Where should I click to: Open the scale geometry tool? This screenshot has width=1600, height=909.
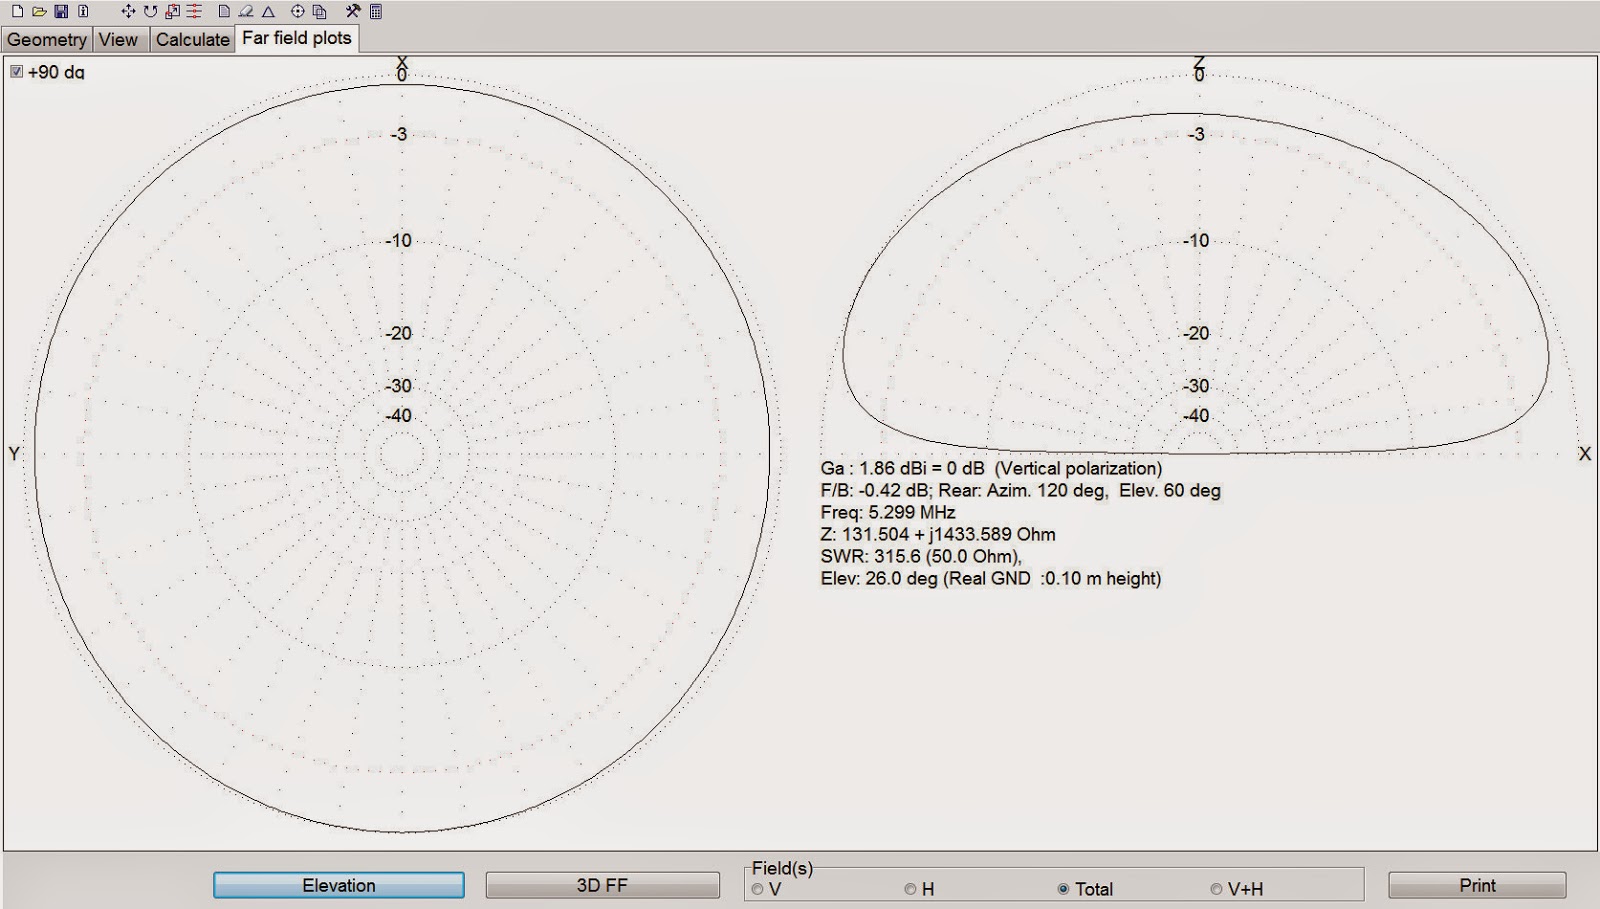tap(173, 12)
